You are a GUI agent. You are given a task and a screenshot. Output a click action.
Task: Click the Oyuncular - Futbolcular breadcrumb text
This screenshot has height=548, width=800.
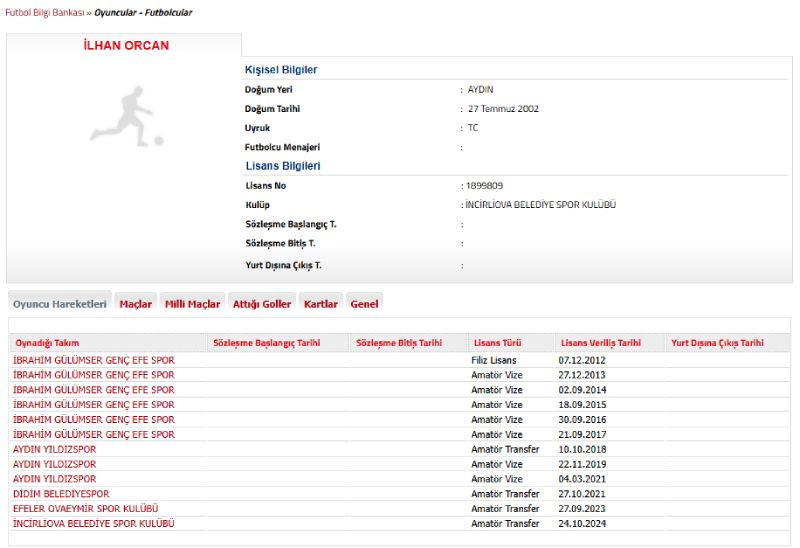click(143, 13)
